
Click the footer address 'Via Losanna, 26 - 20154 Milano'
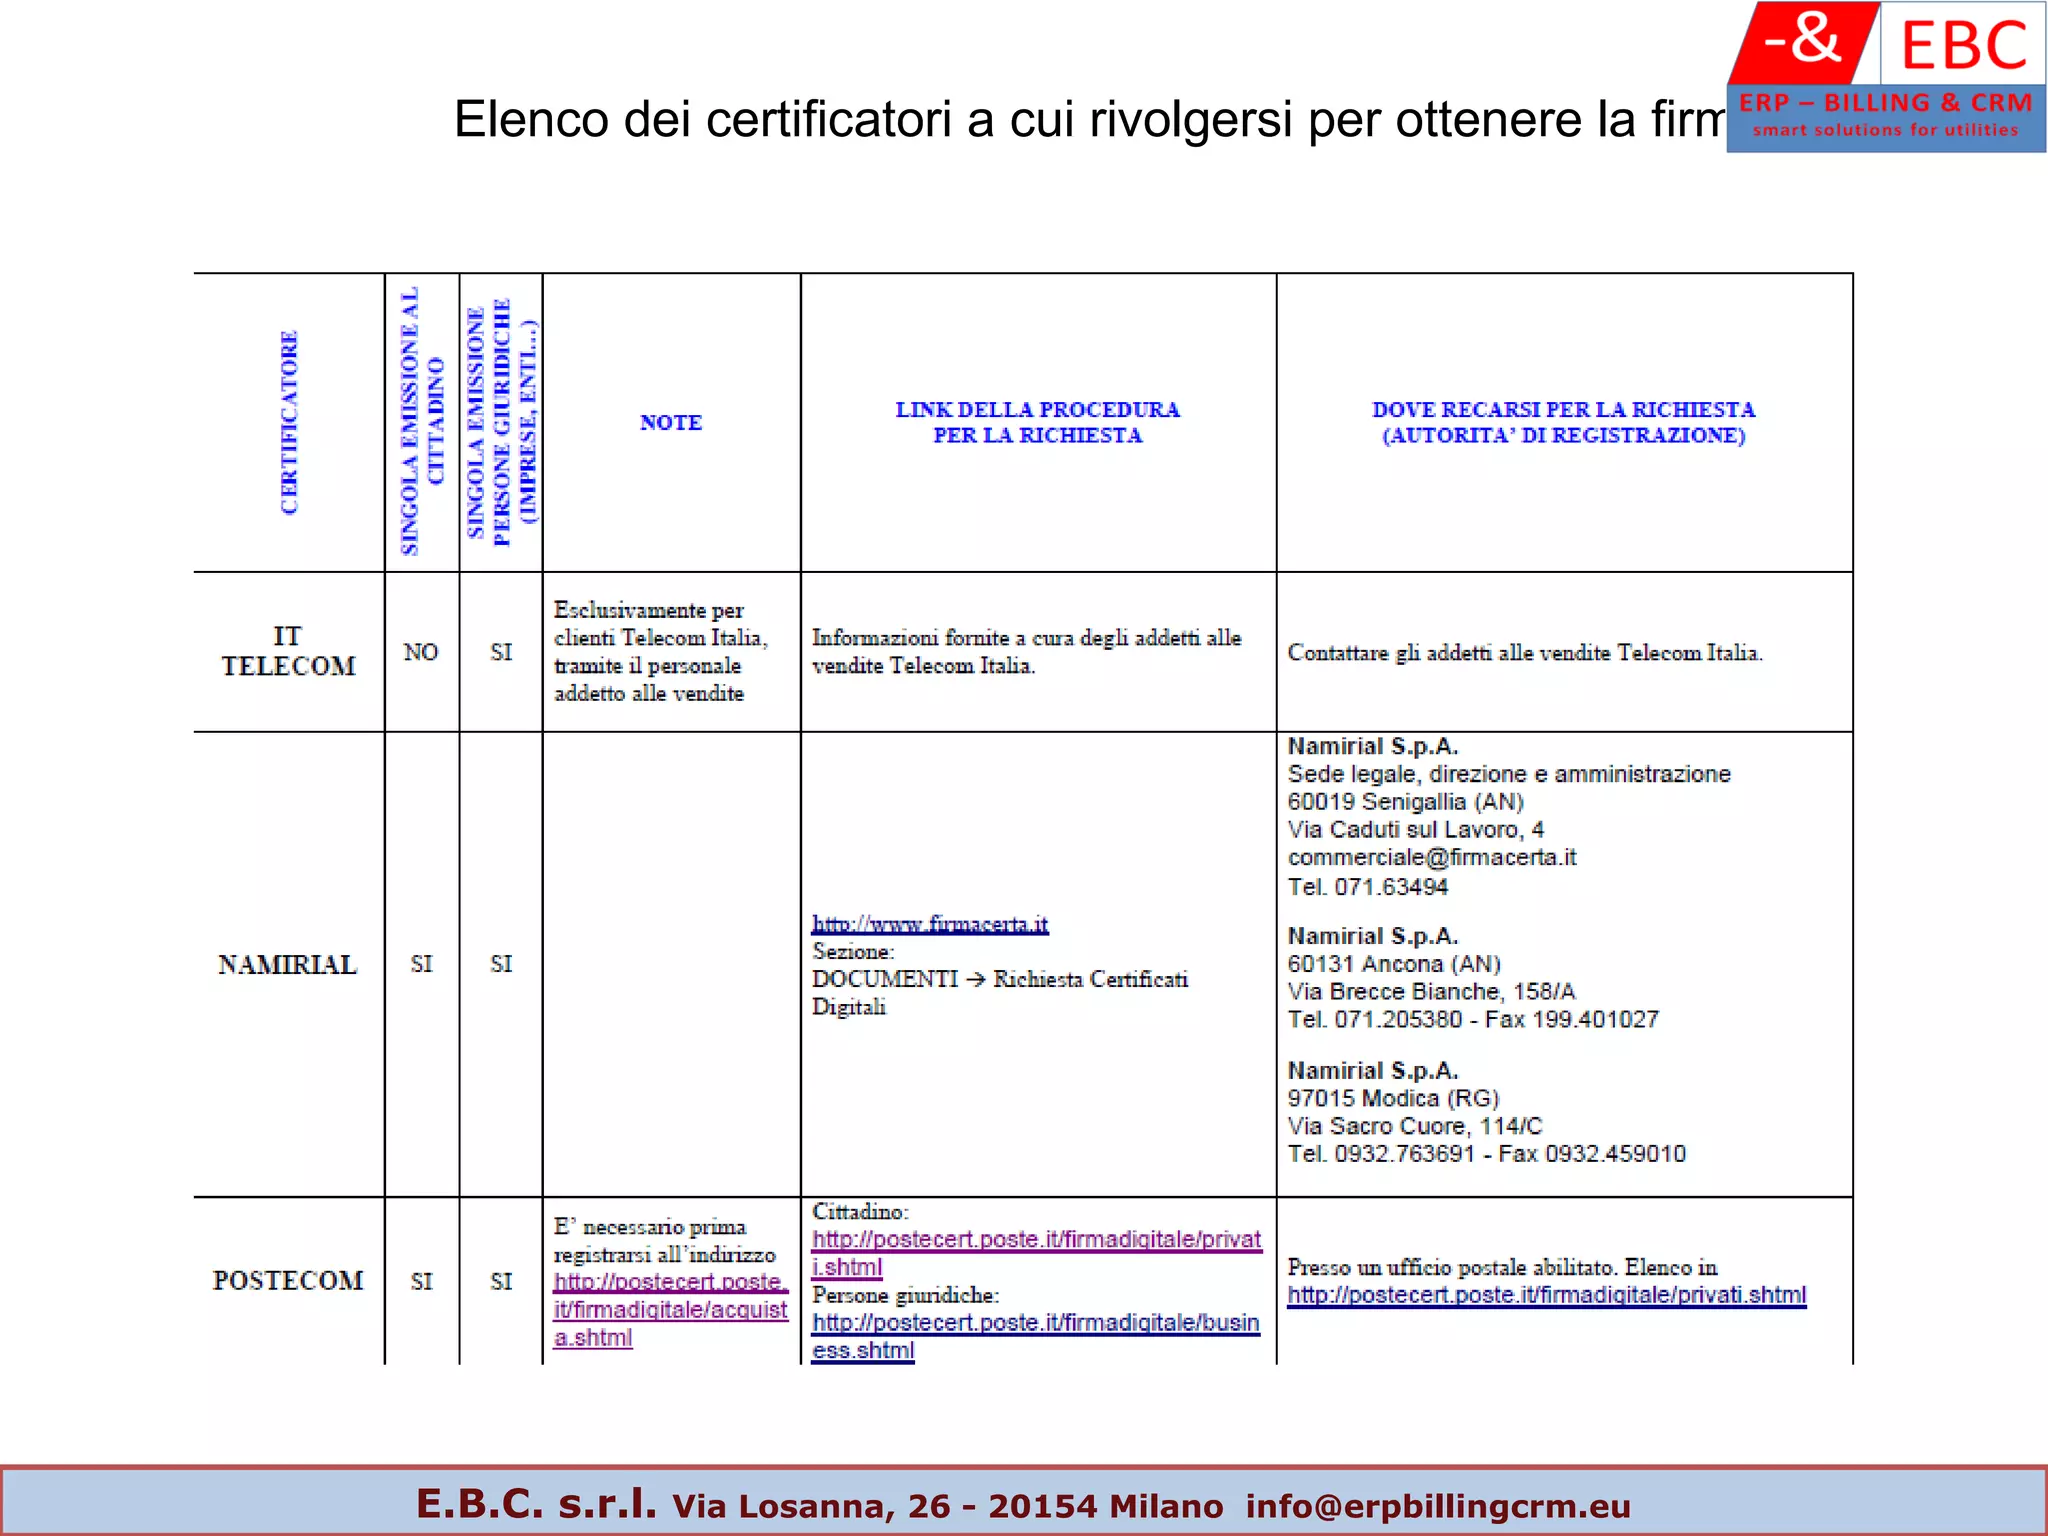pos(948,1507)
